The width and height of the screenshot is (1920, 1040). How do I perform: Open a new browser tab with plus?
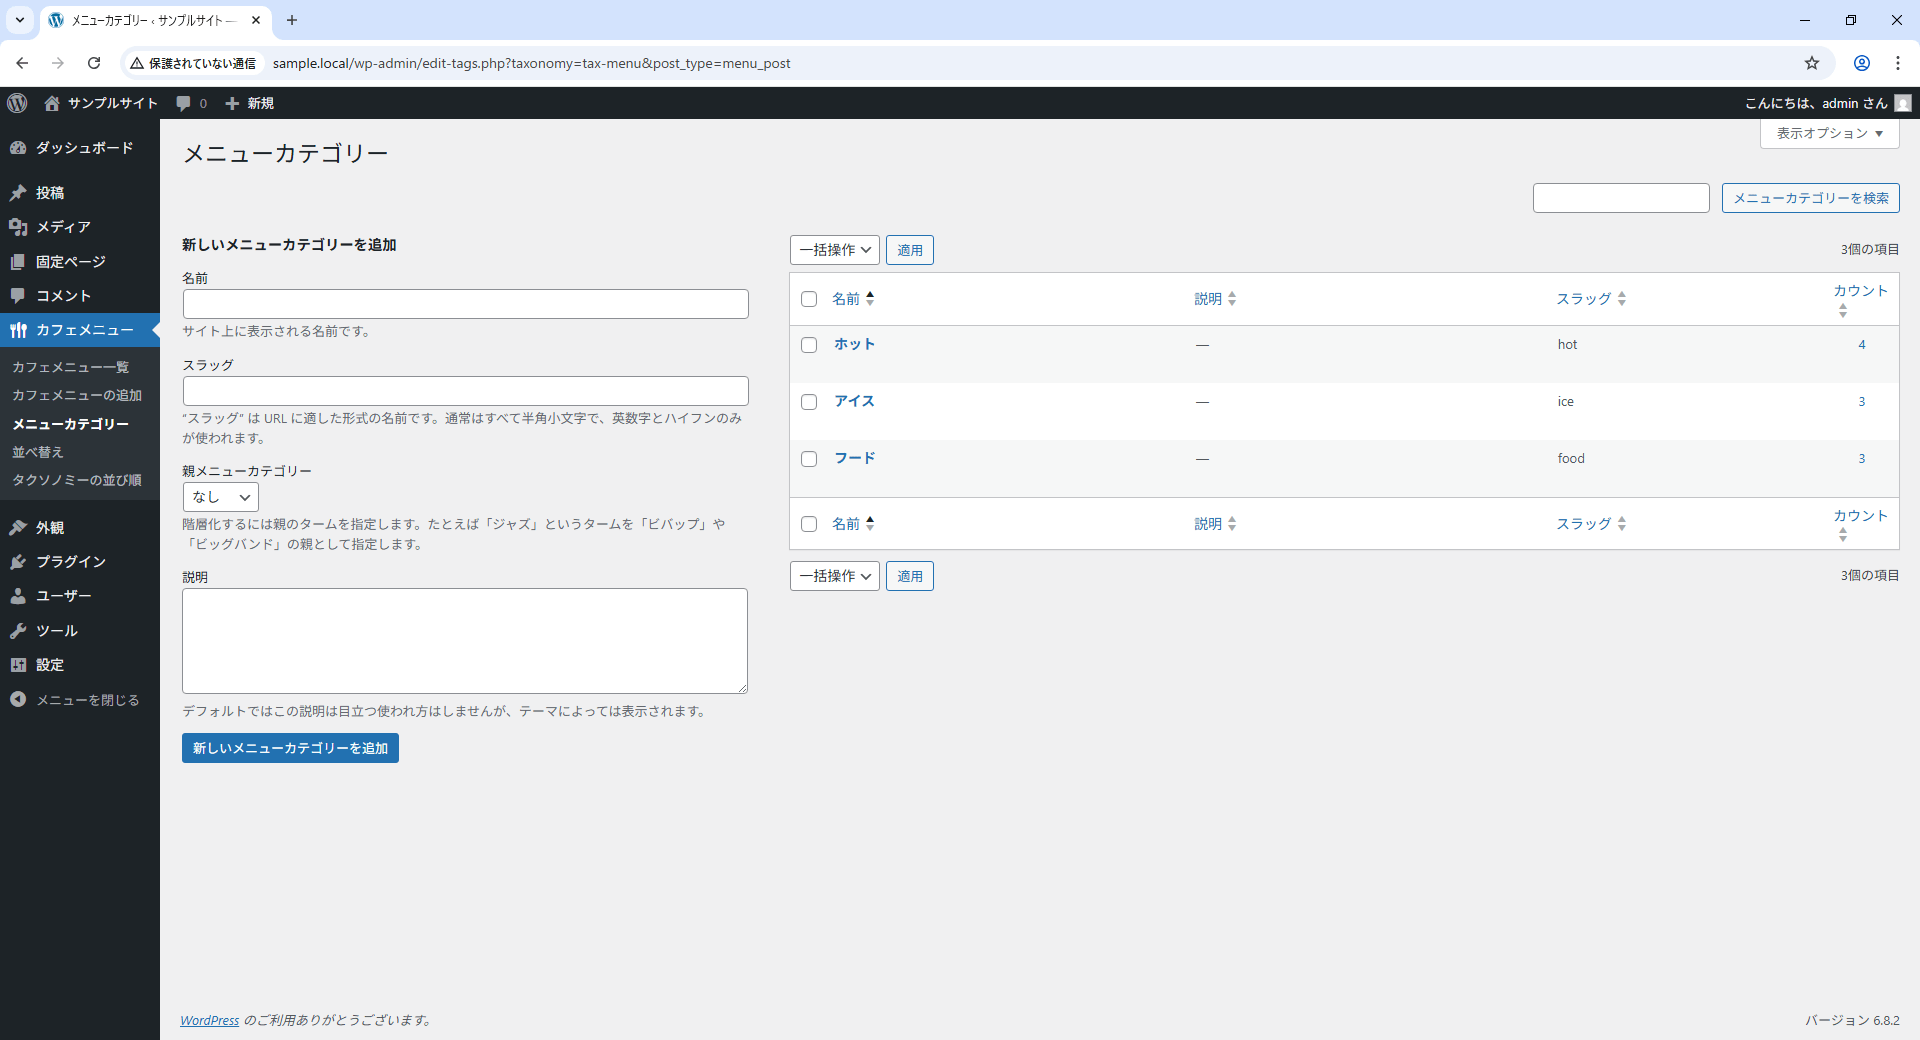pyautogui.click(x=291, y=20)
